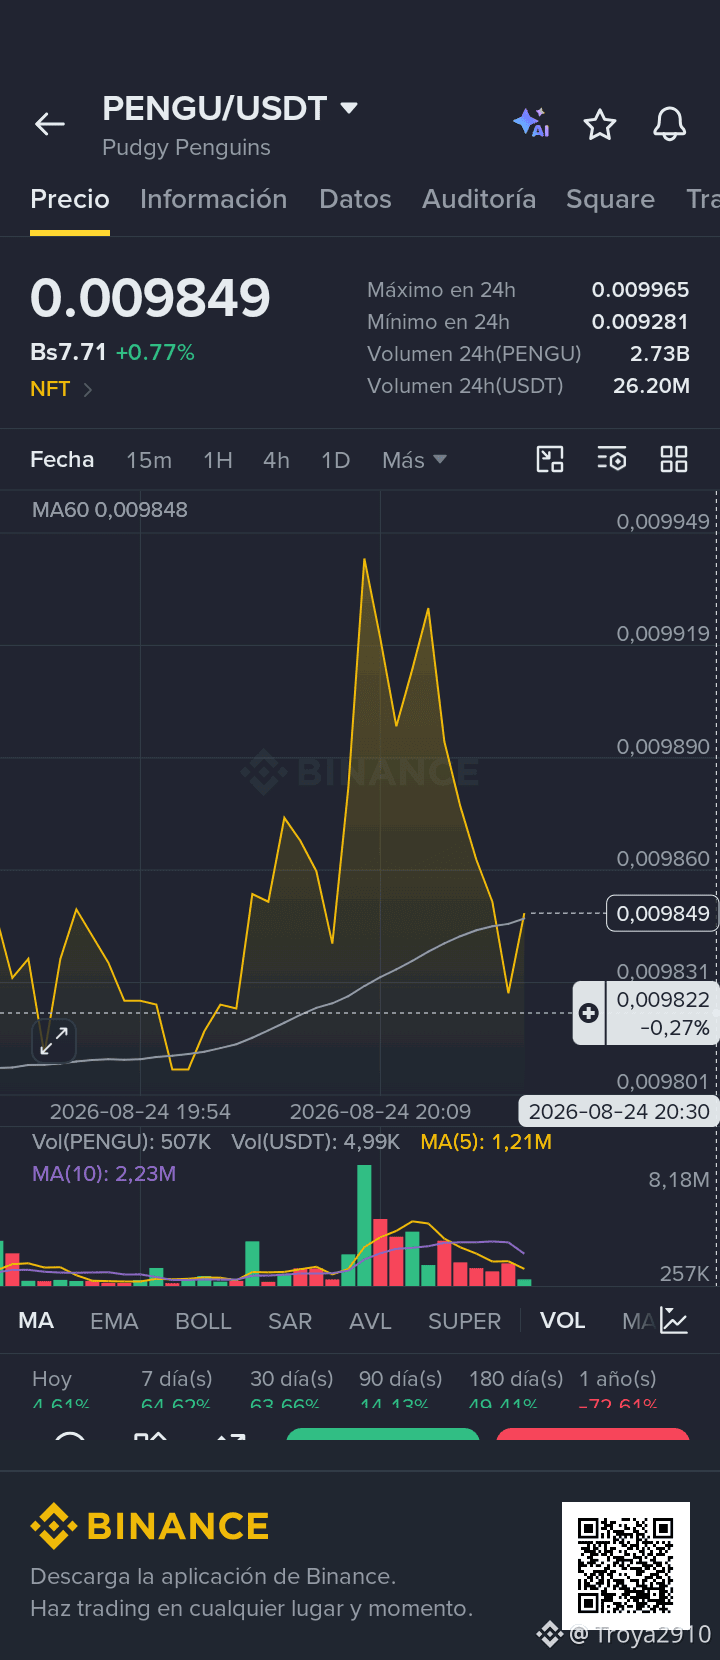Toggle the VOL sub-indicator
The height and width of the screenshot is (1660, 720).
pos(563,1320)
